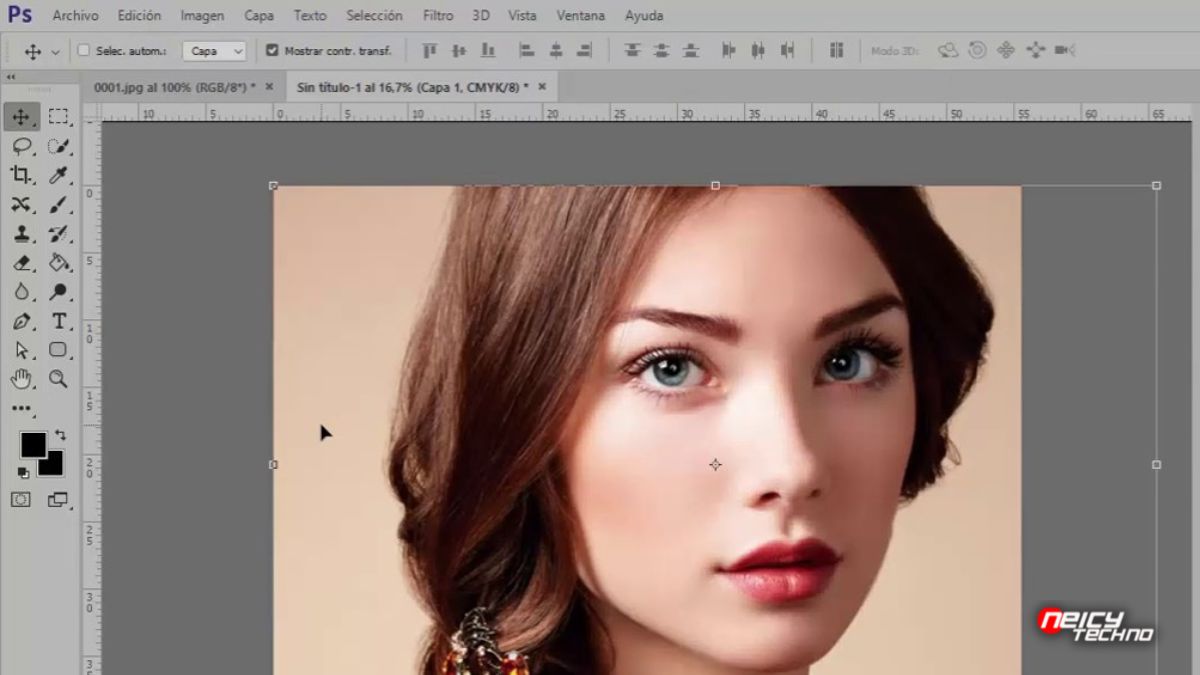Viewport: 1200px width, 675px height.
Task: Align vertical centers of layers
Action: [x=459, y=50]
